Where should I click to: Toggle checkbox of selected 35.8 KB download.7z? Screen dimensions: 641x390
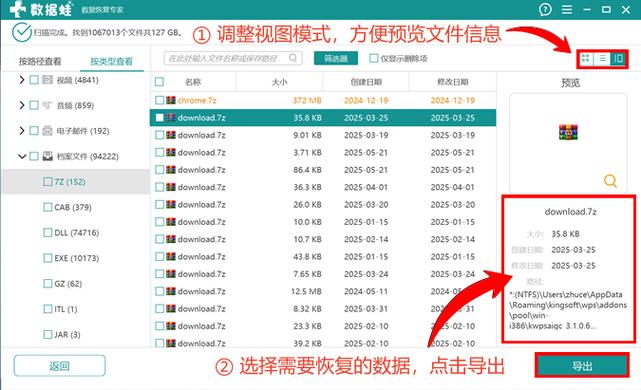pos(159,118)
